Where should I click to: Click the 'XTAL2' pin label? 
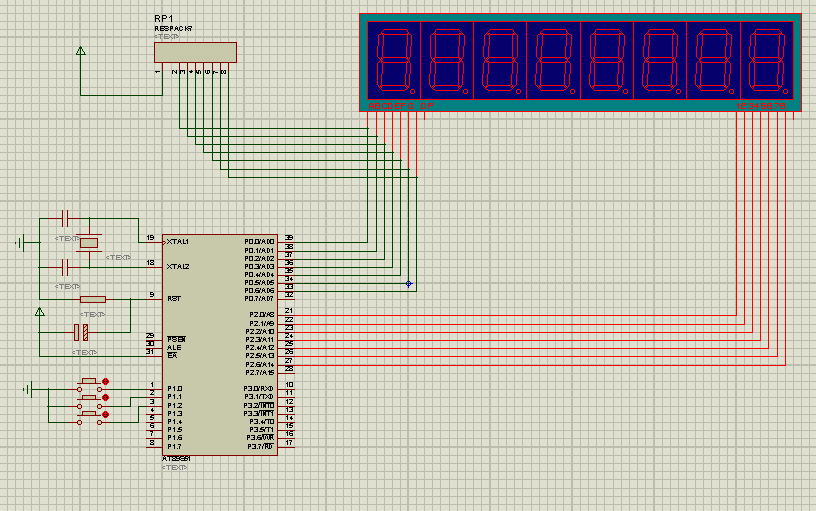pos(178,266)
